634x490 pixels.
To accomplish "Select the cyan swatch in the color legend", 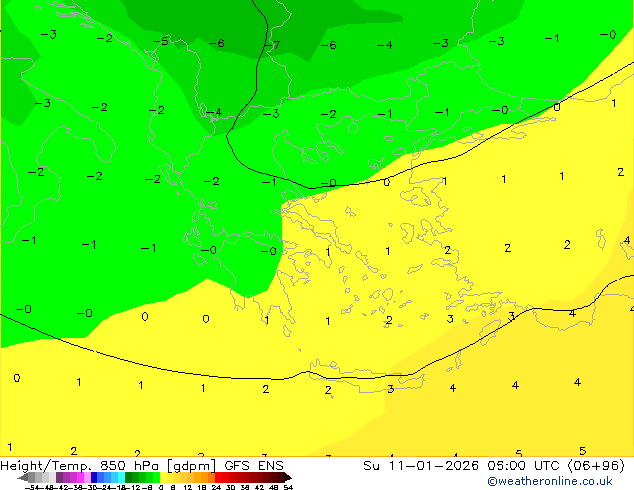I will [121, 477].
